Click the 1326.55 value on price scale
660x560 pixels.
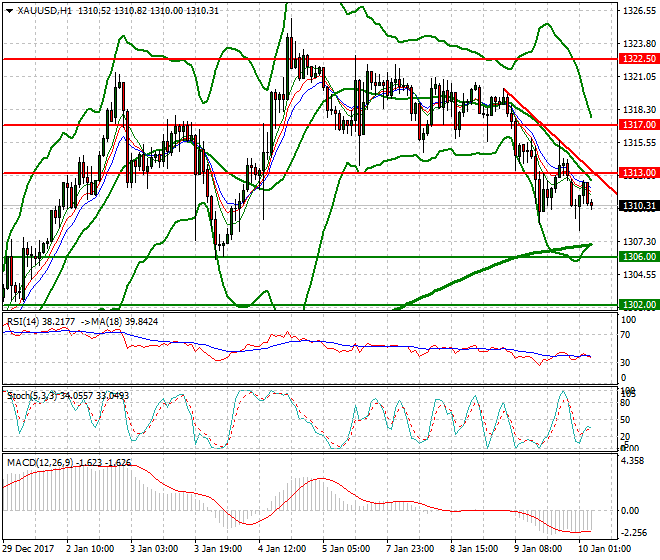click(x=636, y=12)
